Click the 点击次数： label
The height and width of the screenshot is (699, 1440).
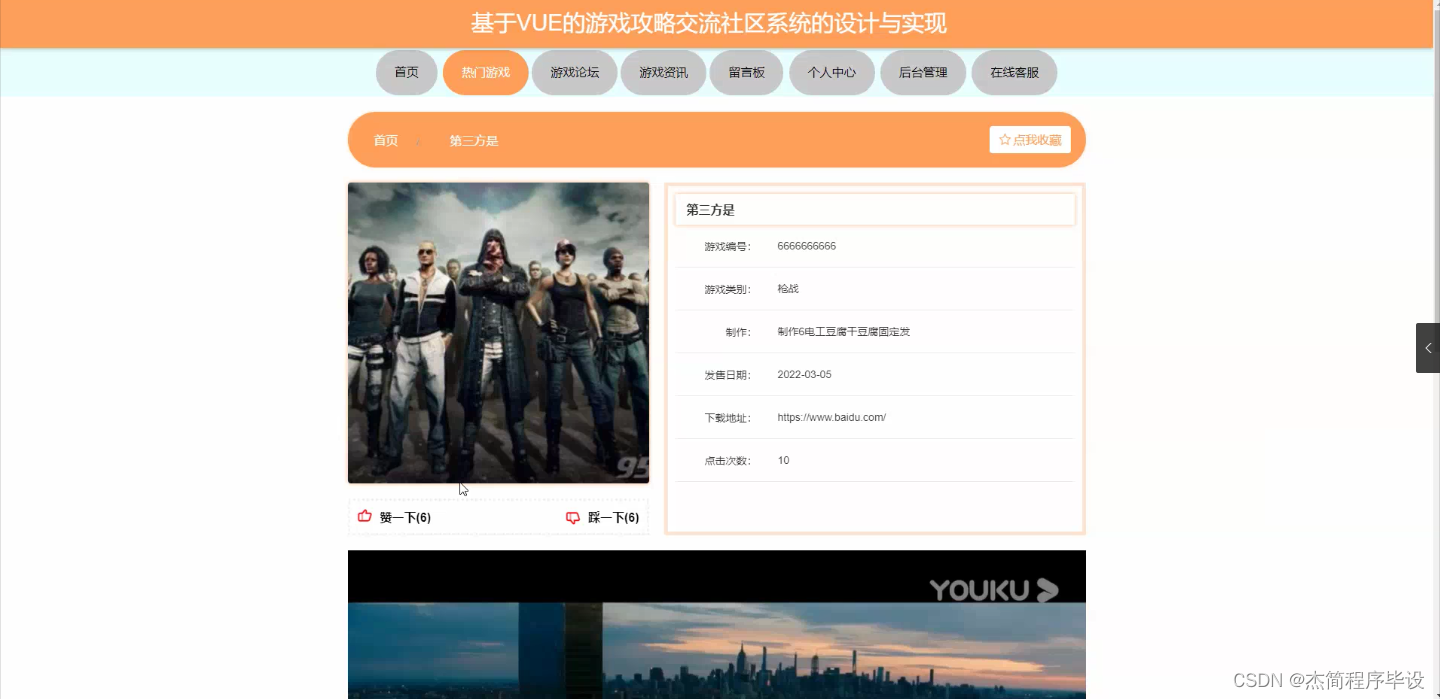(x=727, y=461)
